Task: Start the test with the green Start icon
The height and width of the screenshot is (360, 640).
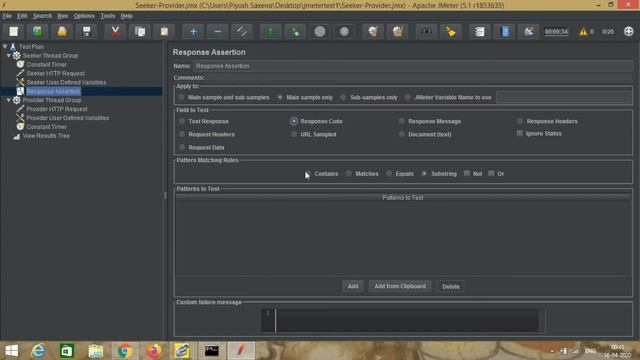Action: (x=270, y=31)
